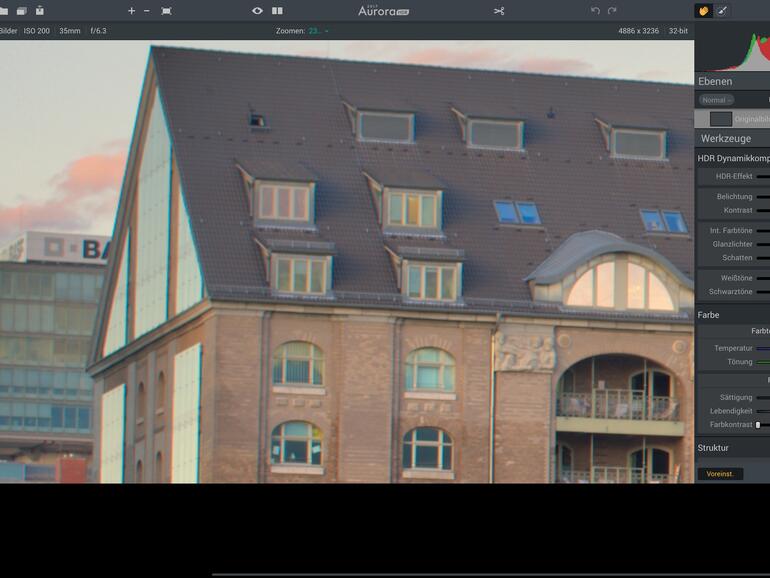Select the hand pan tool
The image size is (770, 578).
[x=704, y=11]
